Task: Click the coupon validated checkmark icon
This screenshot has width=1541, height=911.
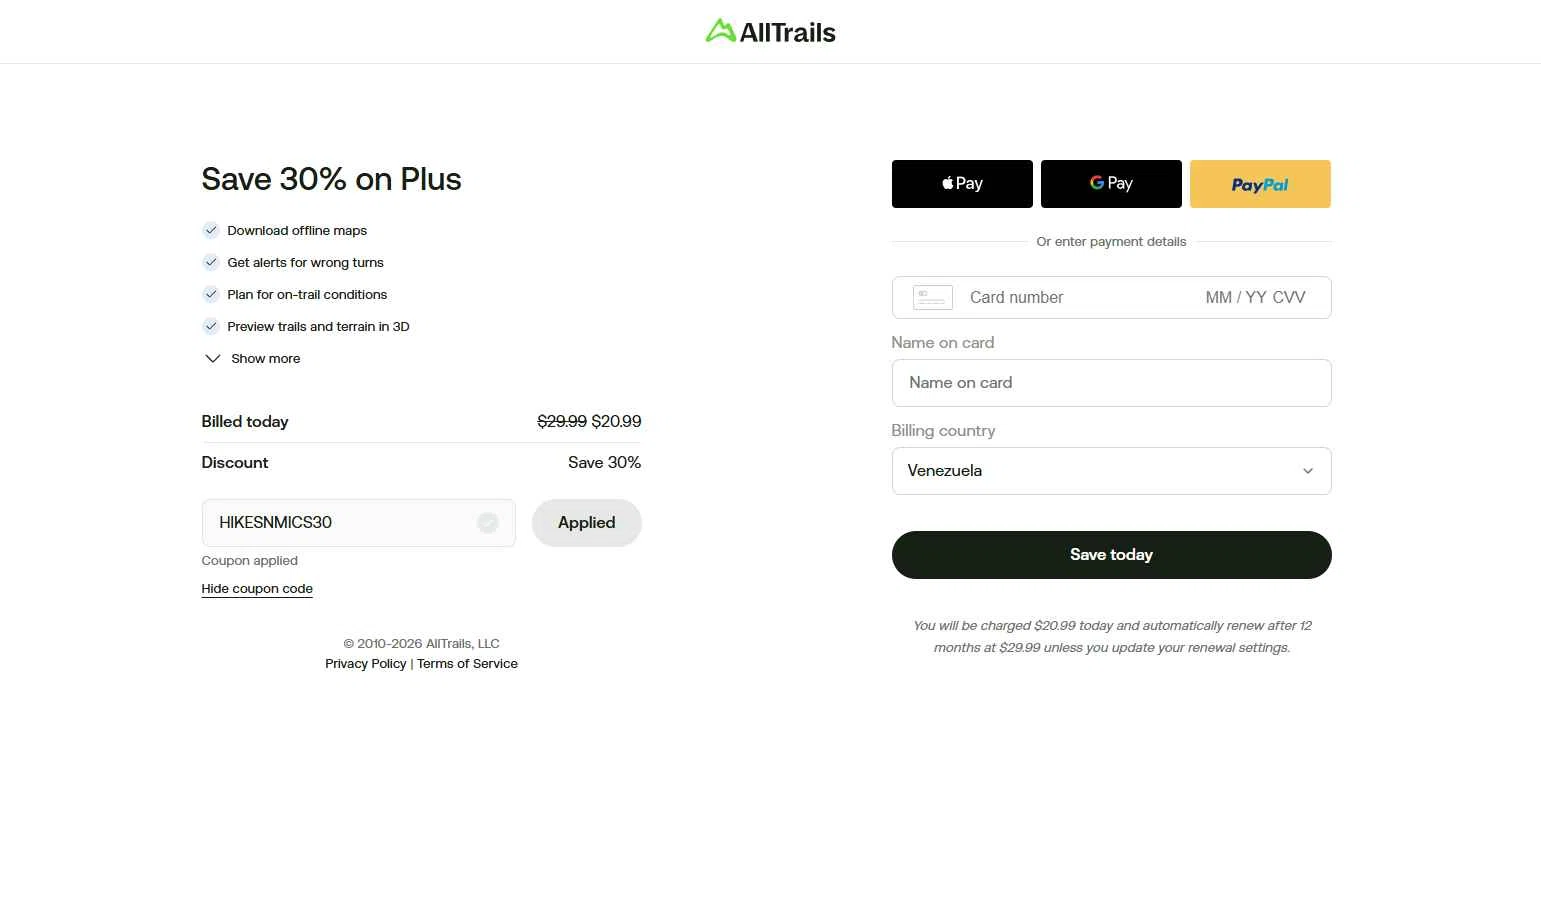Action: tap(488, 523)
